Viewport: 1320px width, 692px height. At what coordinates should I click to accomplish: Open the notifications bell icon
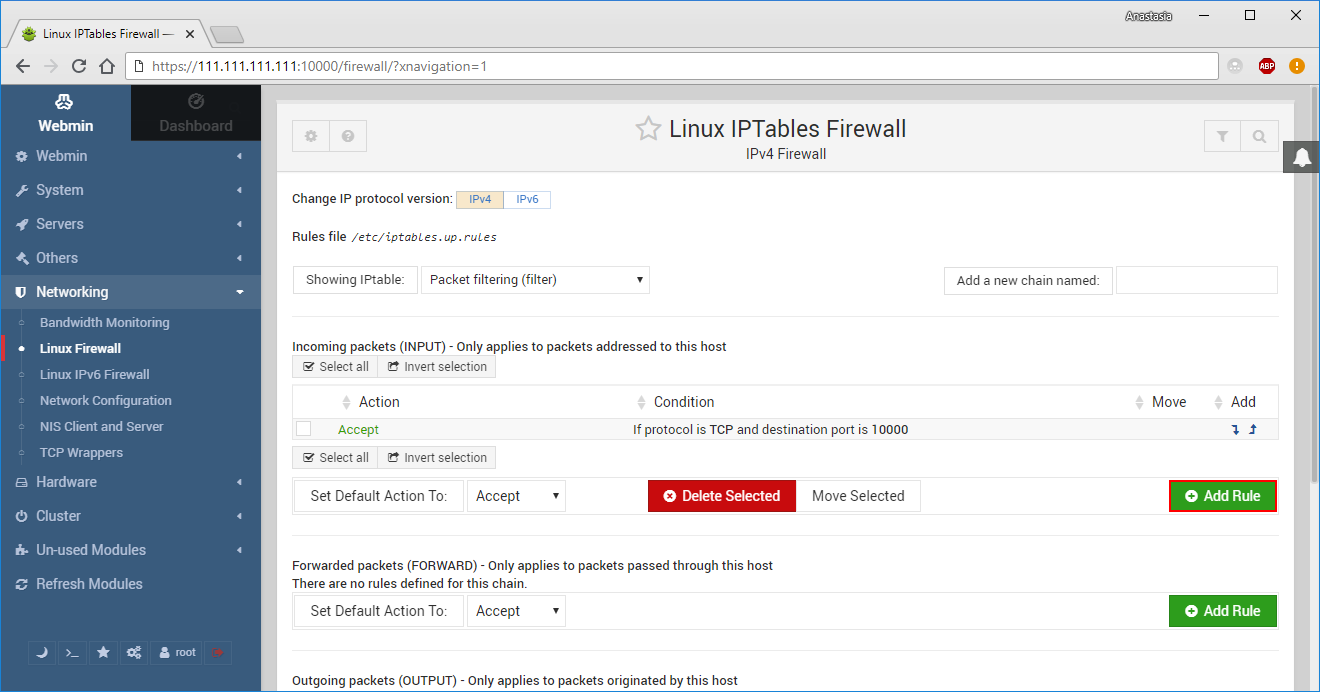pyautogui.click(x=1301, y=157)
